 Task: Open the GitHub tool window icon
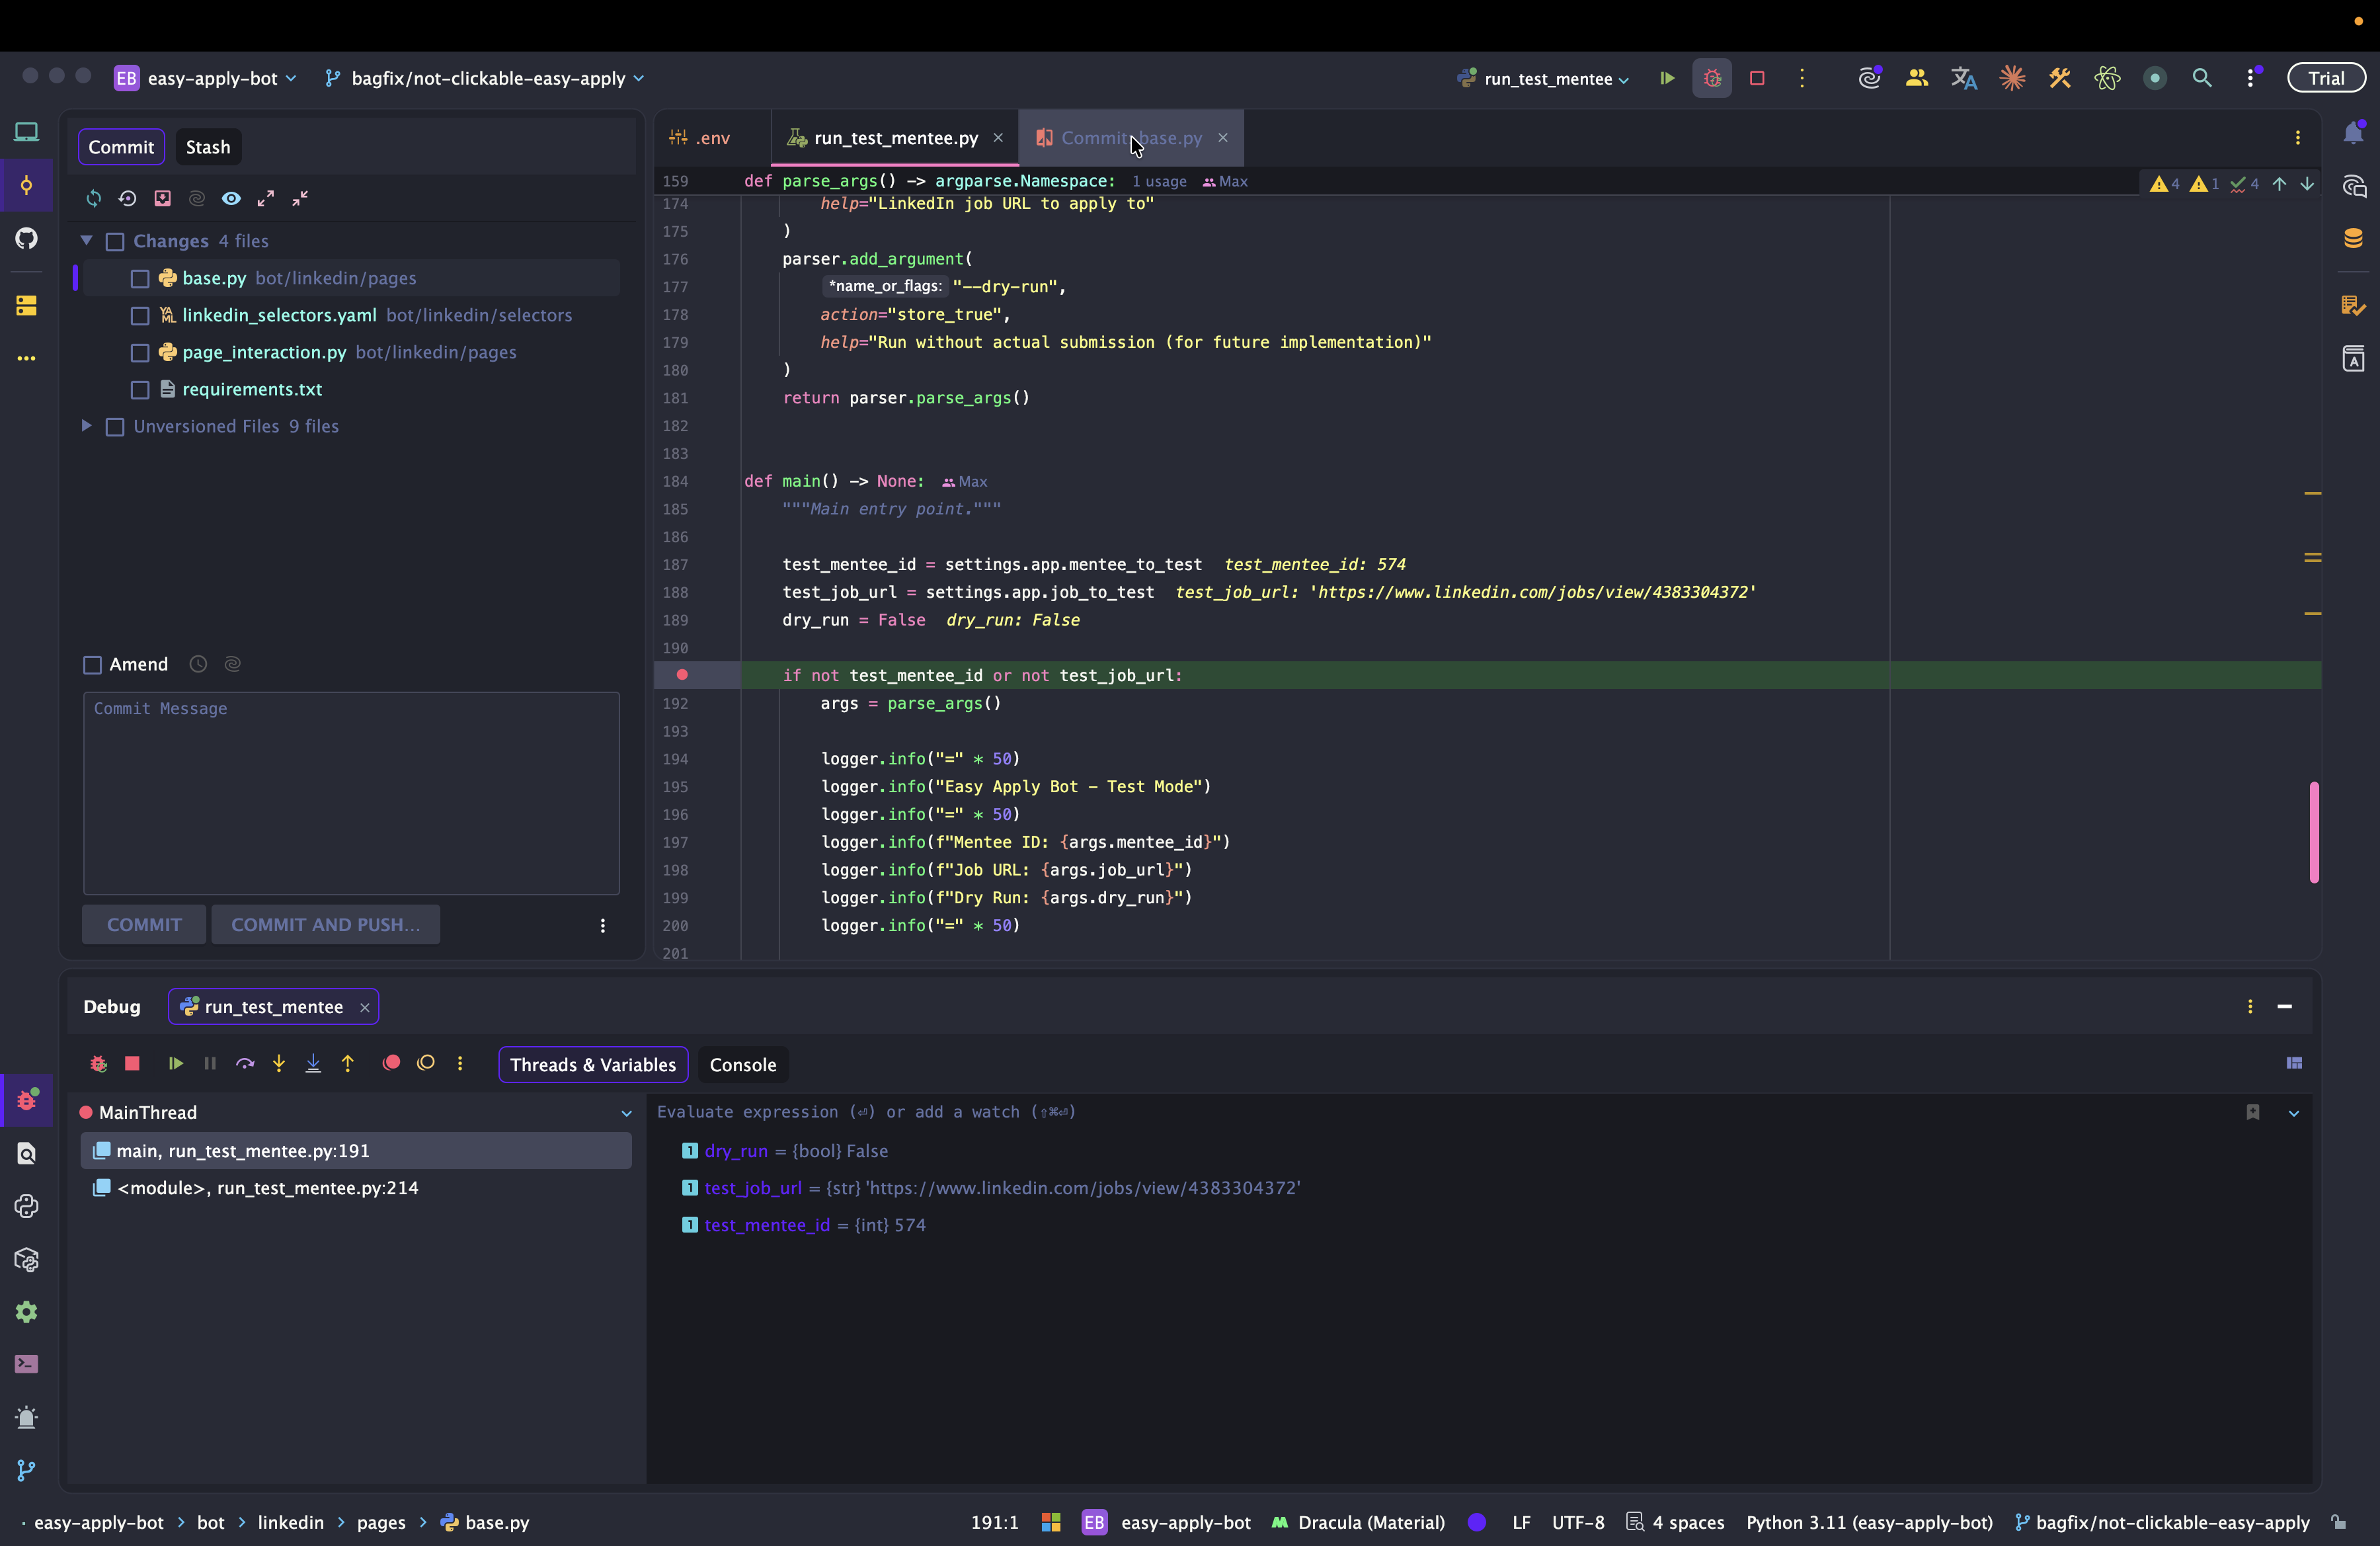click(26, 238)
